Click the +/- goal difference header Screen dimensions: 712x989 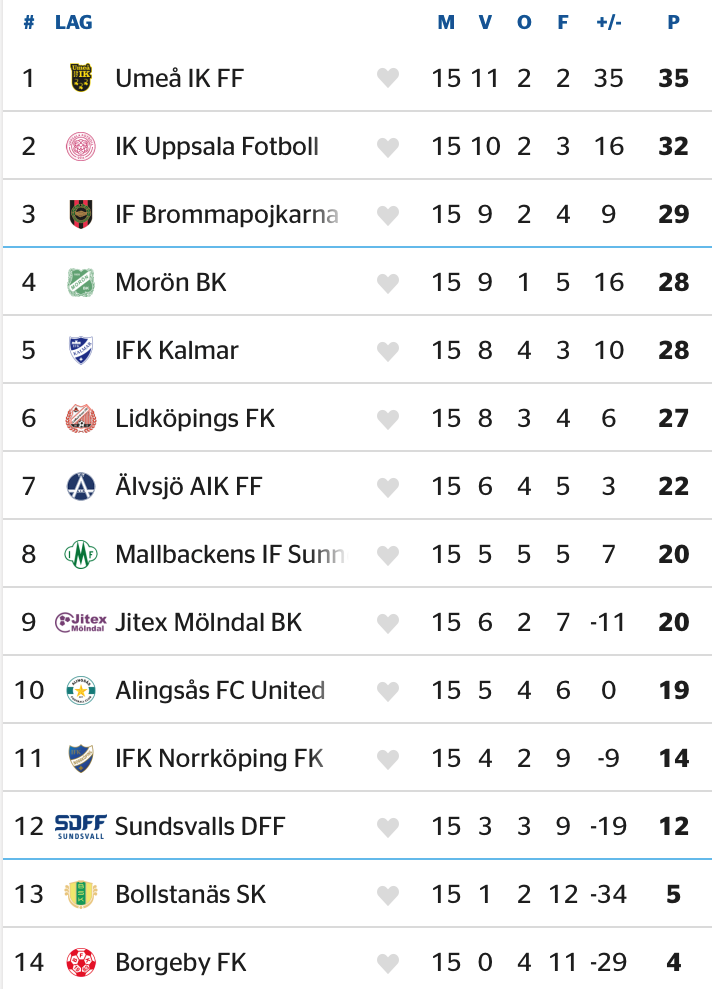pos(608,22)
